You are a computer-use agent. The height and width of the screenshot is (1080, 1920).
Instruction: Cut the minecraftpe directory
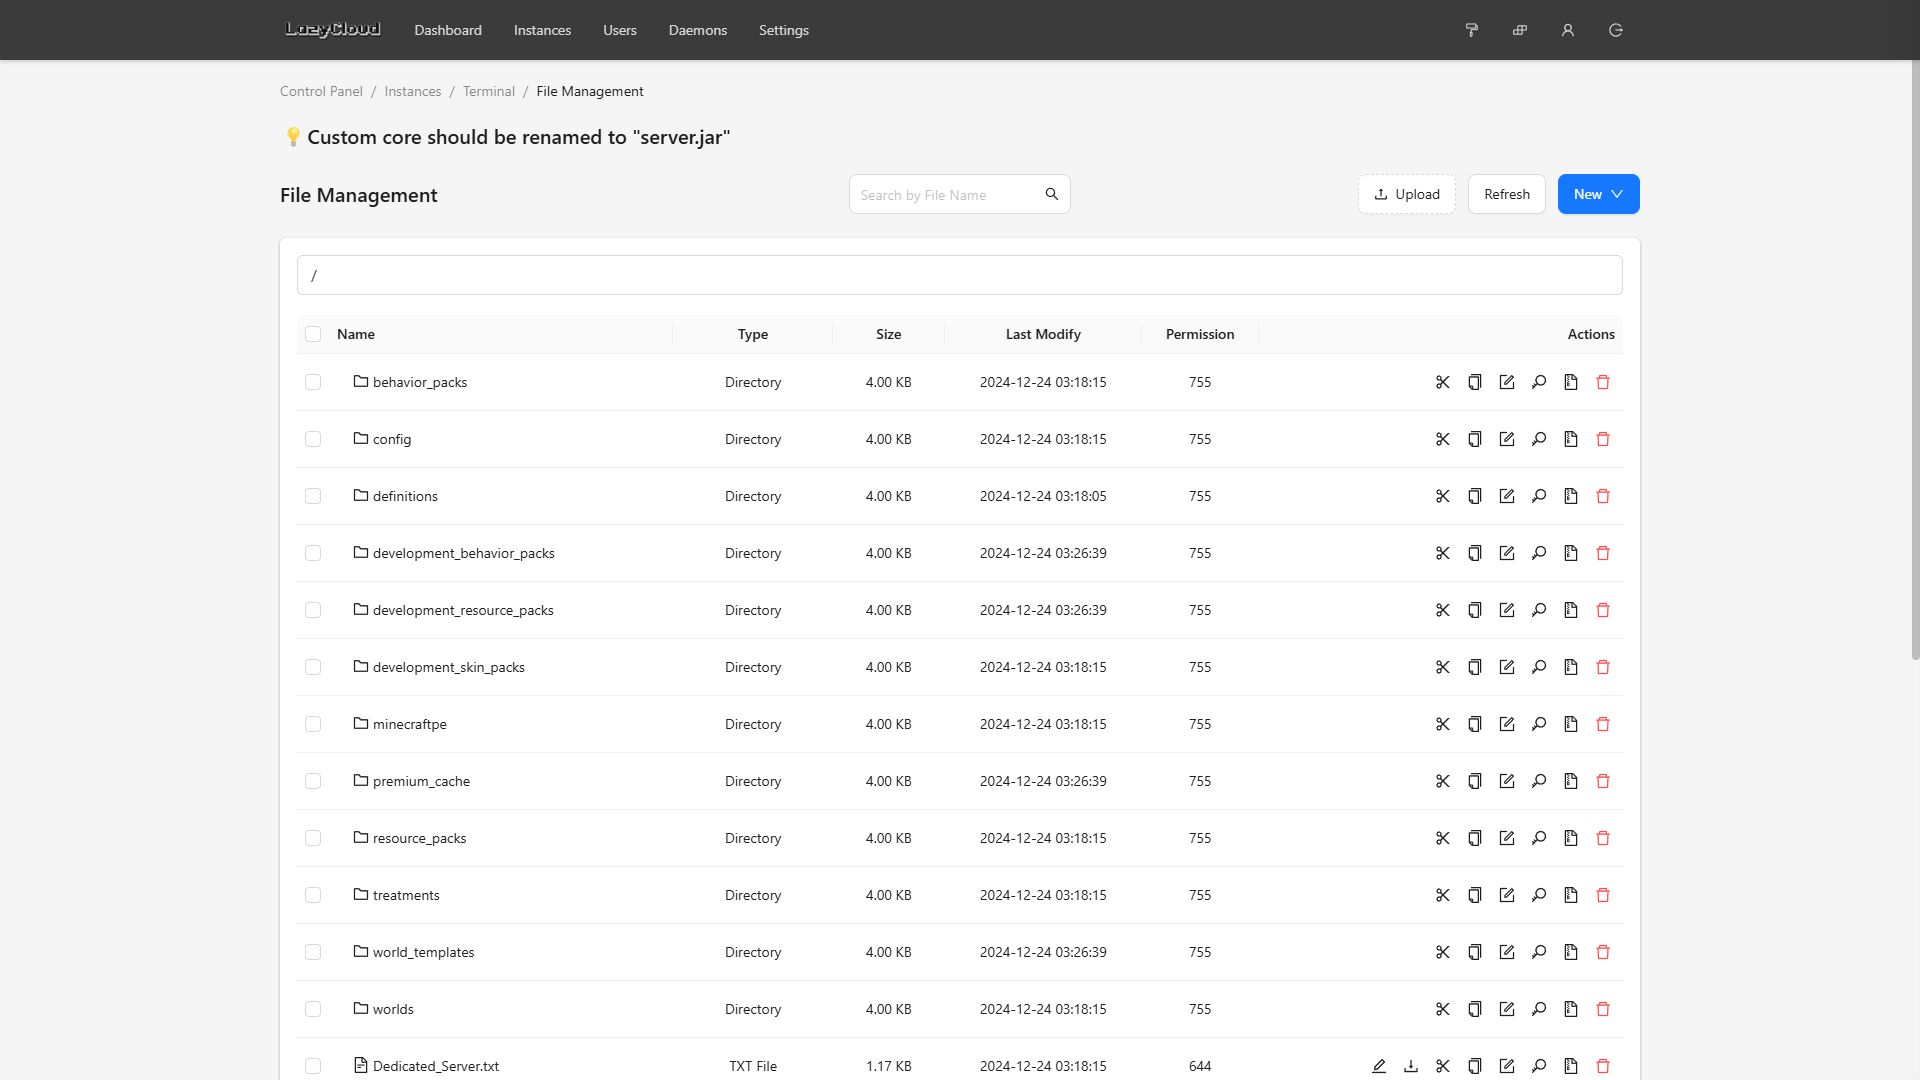(x=1443, y=724)
